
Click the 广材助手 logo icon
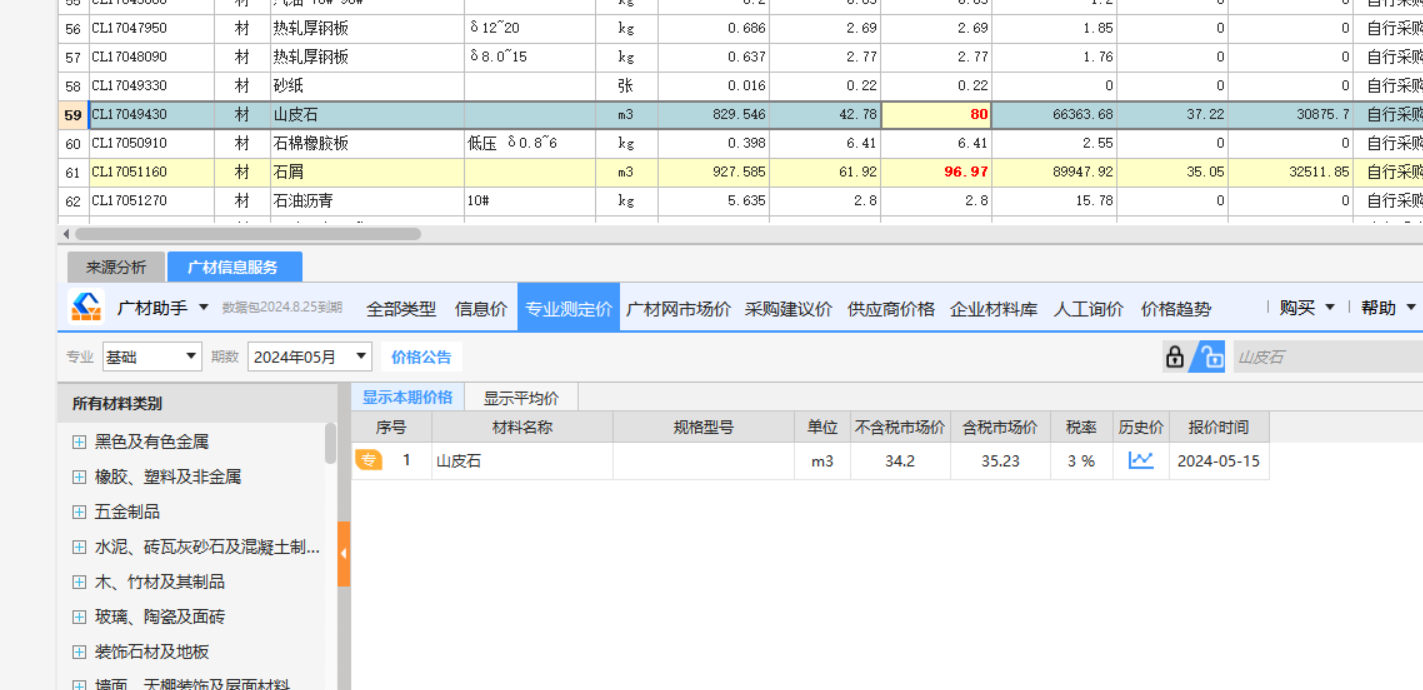pos(86,307)
